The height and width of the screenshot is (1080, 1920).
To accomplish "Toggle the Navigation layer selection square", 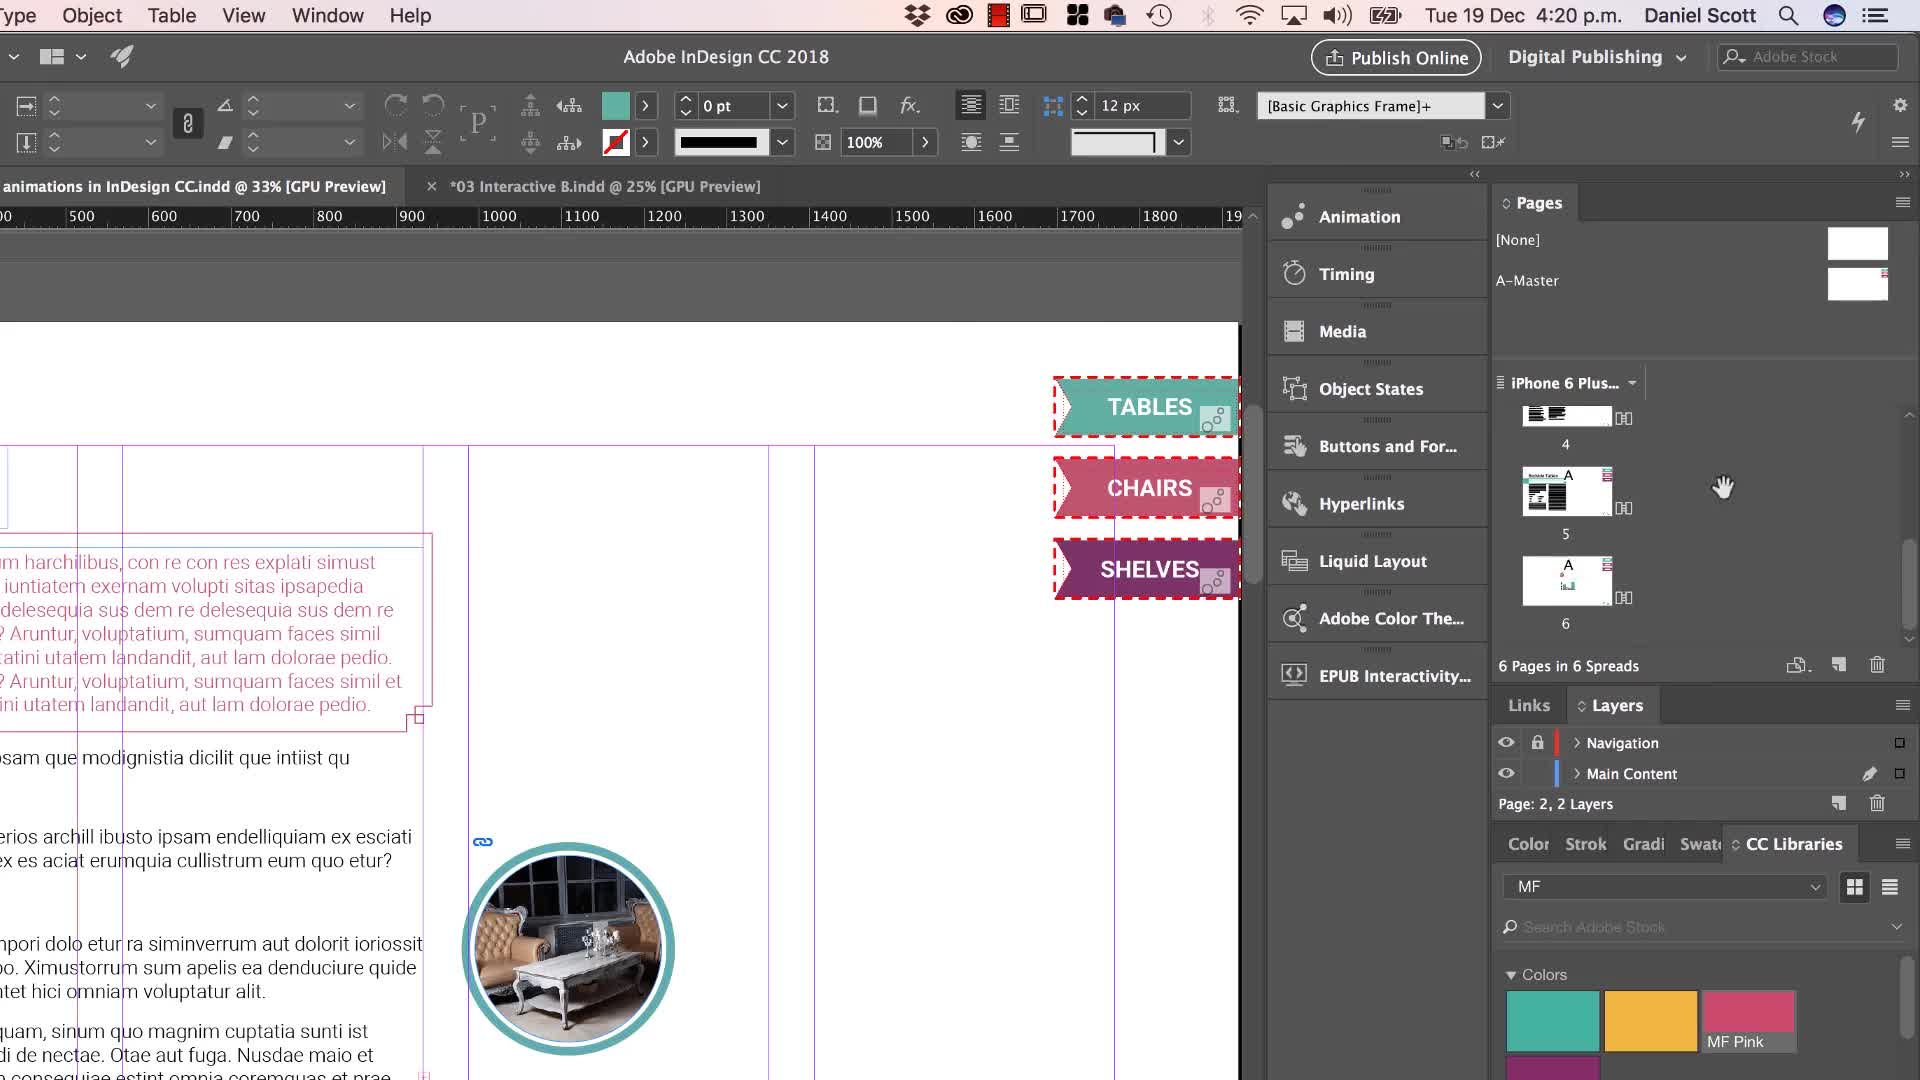I will click(1899, 743).
